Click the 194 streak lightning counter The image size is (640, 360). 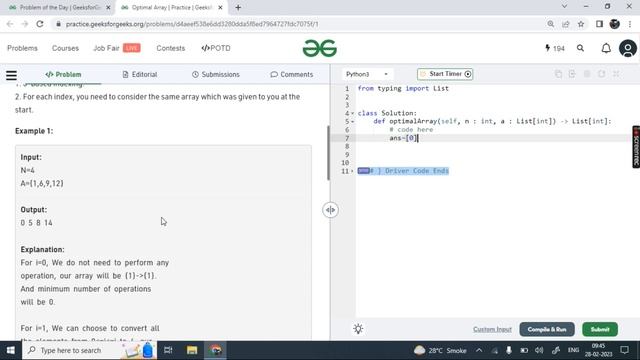pos(555,48)
